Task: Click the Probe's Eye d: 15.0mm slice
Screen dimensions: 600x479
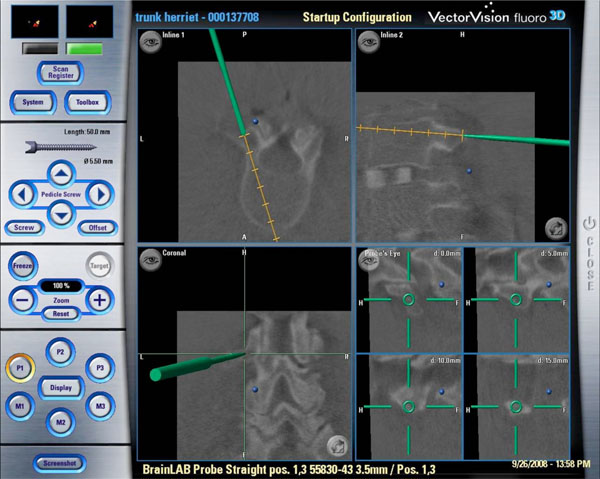Action: tap(517, 407)
